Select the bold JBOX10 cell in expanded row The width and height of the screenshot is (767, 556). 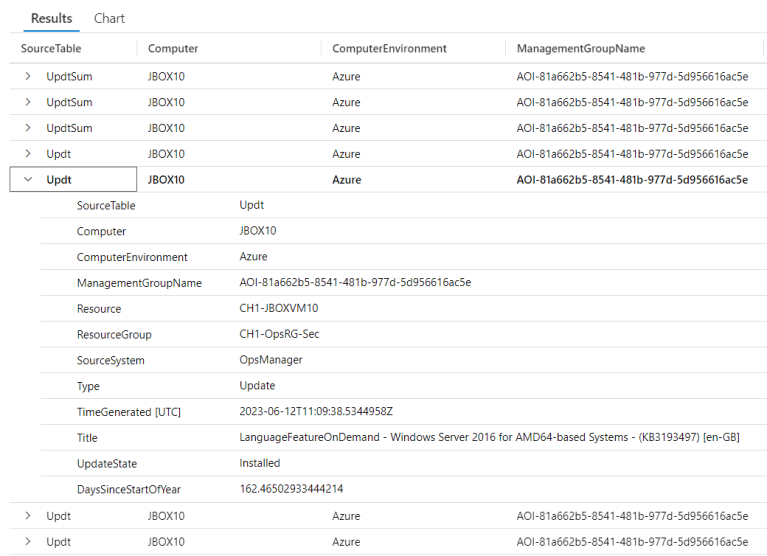click(166, 180)
